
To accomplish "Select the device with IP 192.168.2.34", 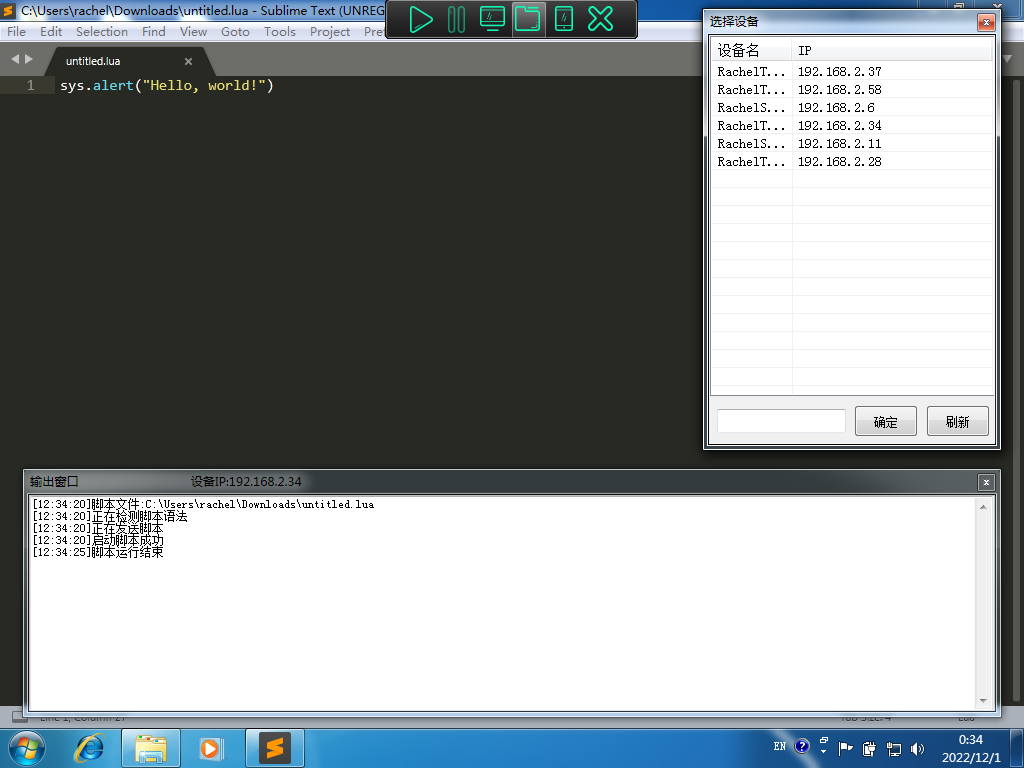I will click(840, 126).
